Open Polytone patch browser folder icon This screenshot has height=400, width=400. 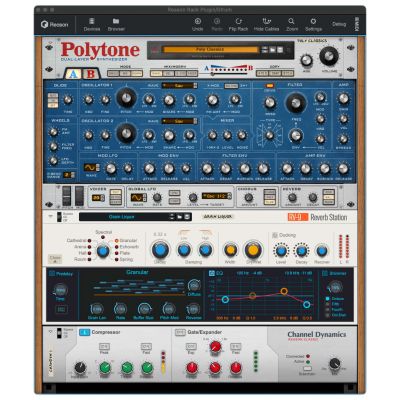[x=273, y=50]
